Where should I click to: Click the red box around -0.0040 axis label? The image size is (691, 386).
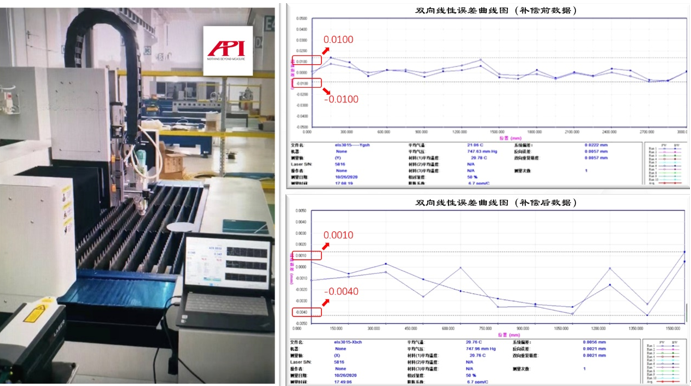[307, 312]
